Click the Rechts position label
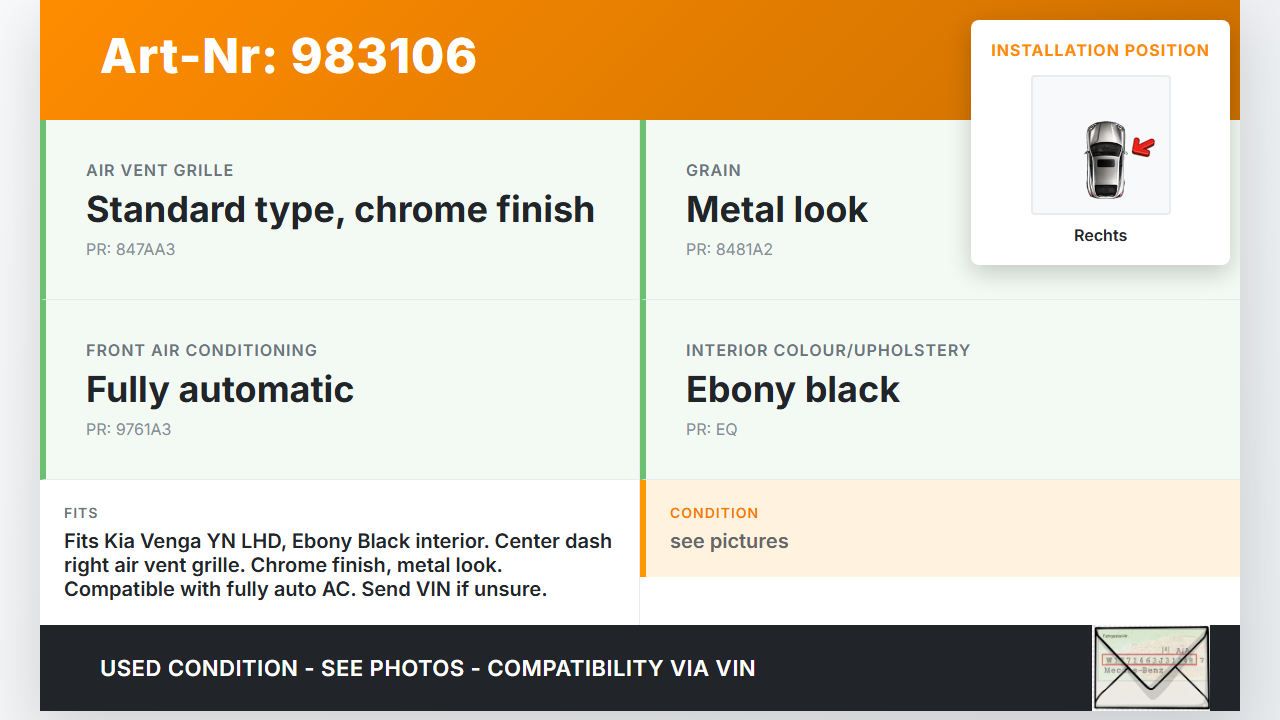Screen dimensions: 1280x720 click(1100, 236)
